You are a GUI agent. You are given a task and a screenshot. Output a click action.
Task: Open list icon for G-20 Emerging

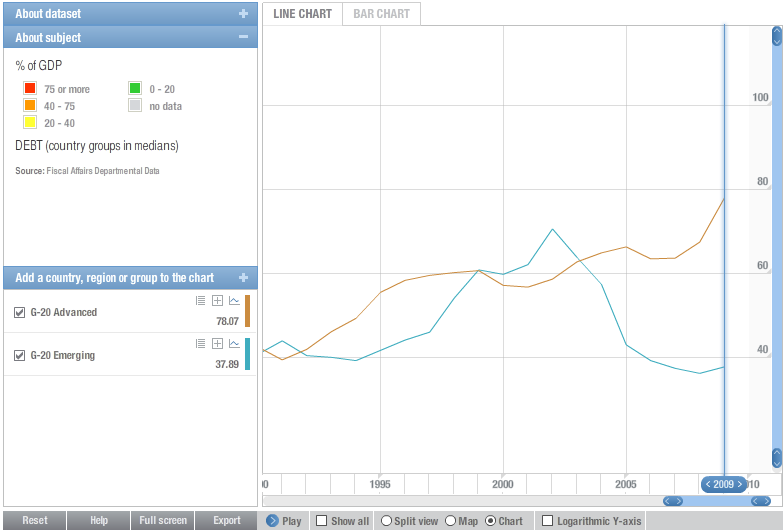pos(200,344)
